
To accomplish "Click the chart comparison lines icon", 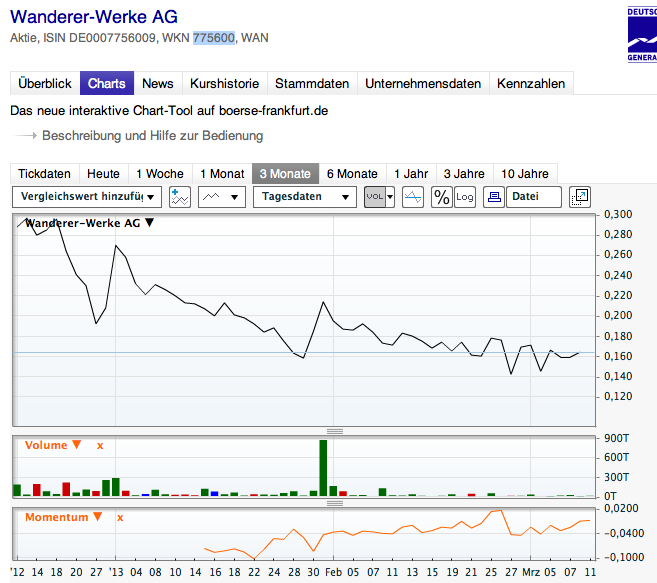I will point(413,197).
